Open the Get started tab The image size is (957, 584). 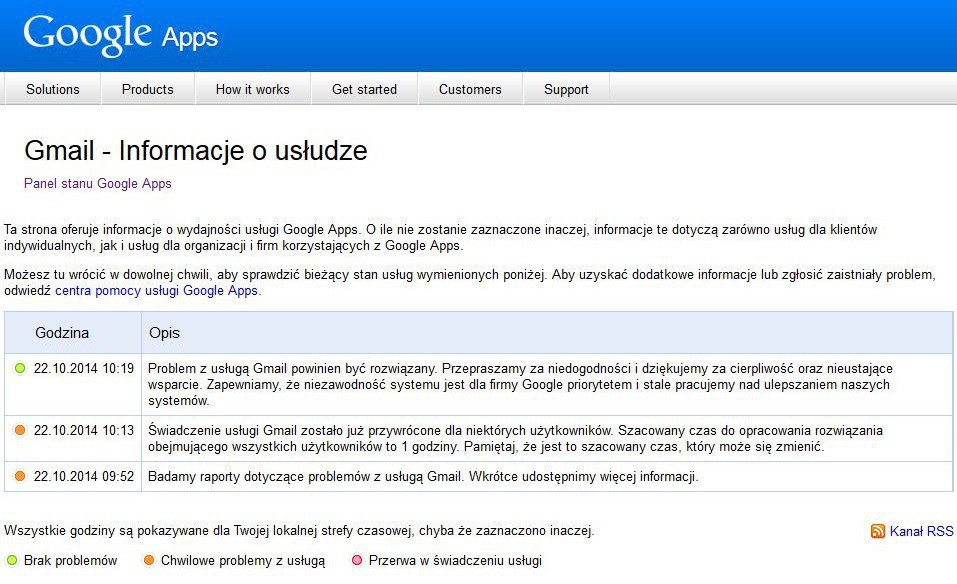[364, 89]
